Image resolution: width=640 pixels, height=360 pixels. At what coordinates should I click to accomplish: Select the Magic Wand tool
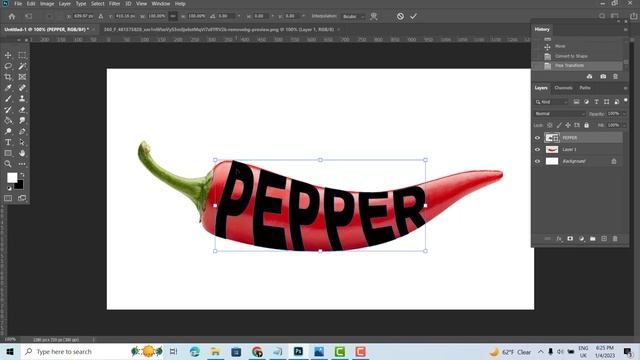tap(22, 66)
